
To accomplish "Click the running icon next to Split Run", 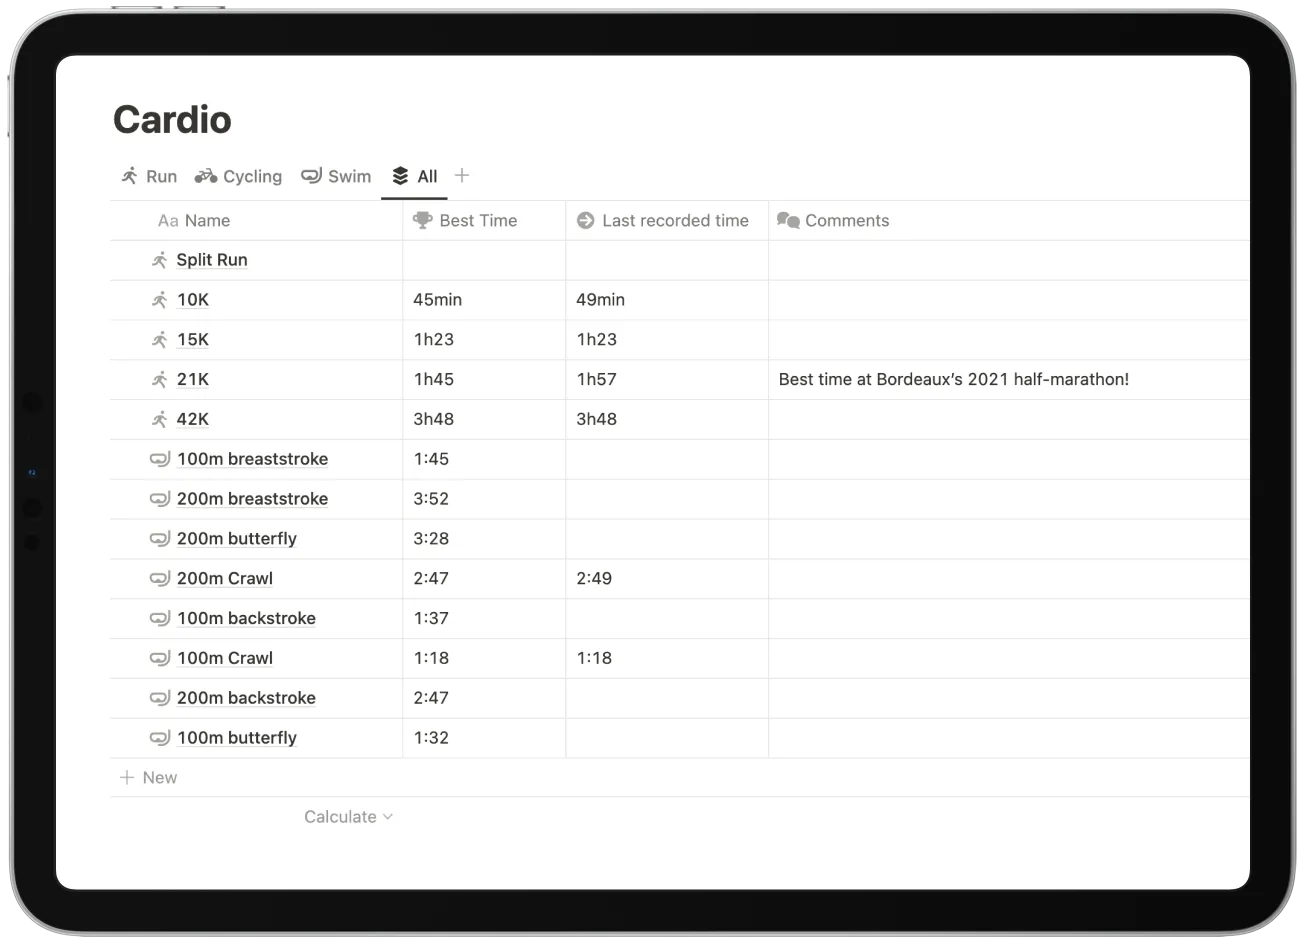I will pos(159,259).
